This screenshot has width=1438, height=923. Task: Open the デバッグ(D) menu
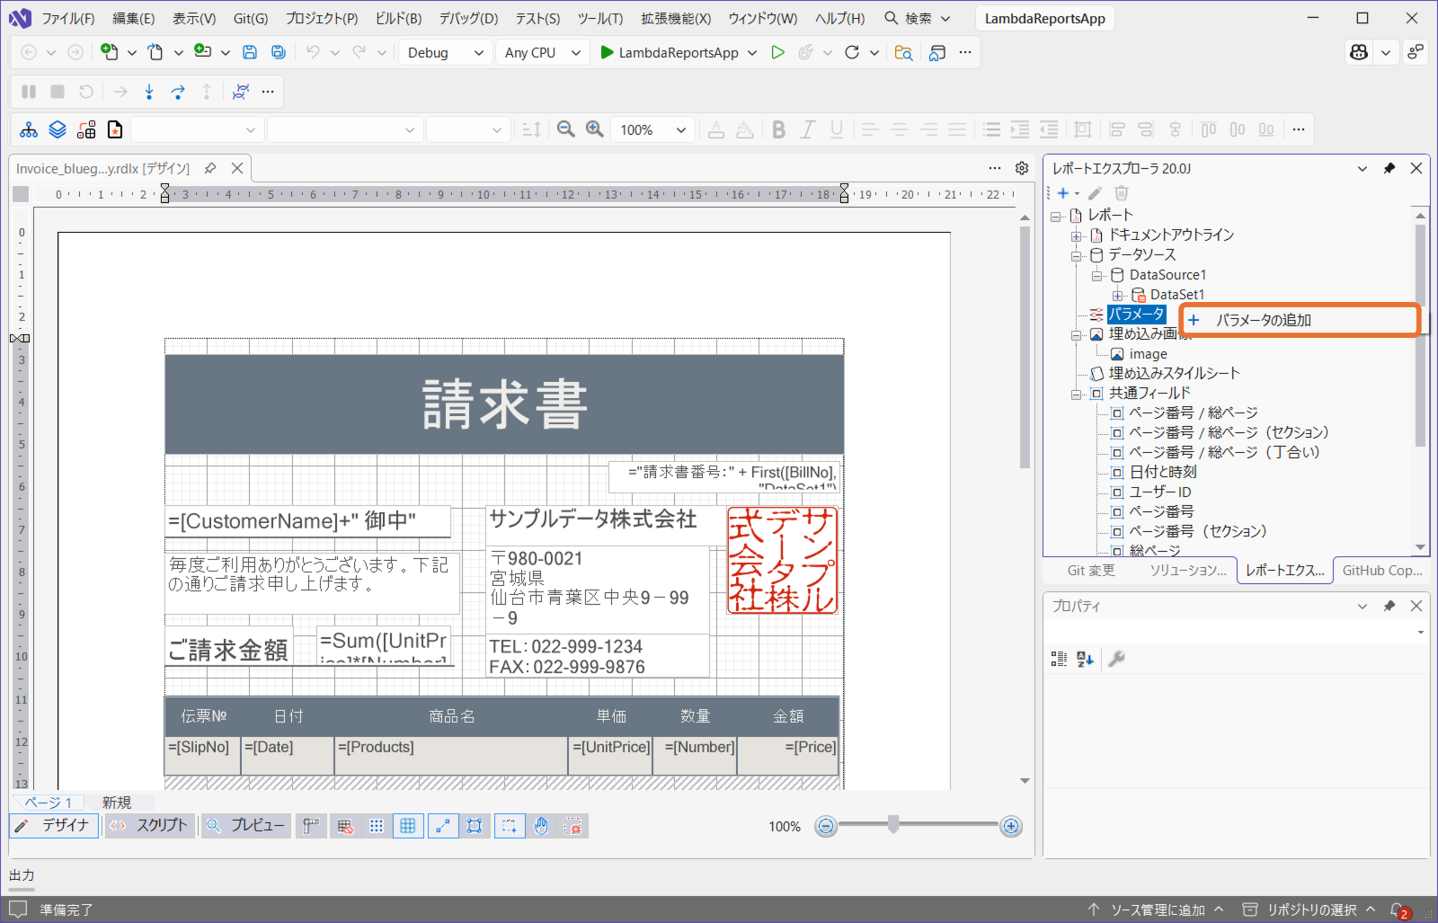(x=468, y=18)
